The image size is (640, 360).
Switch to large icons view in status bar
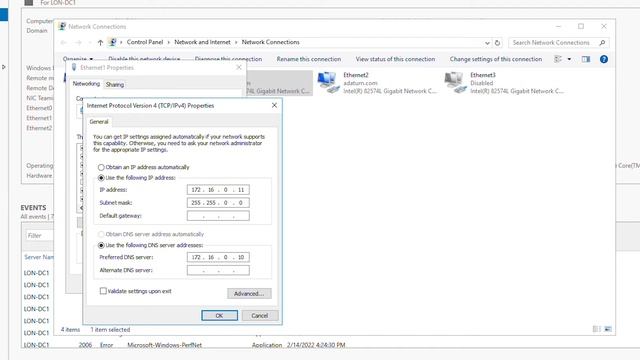click(x=607, y=329)
